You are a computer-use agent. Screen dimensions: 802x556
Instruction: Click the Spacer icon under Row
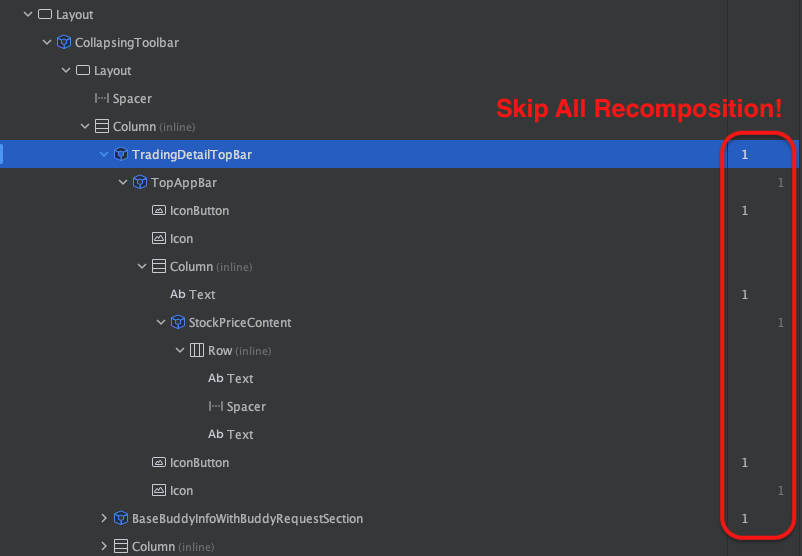[x=215, y=406]
